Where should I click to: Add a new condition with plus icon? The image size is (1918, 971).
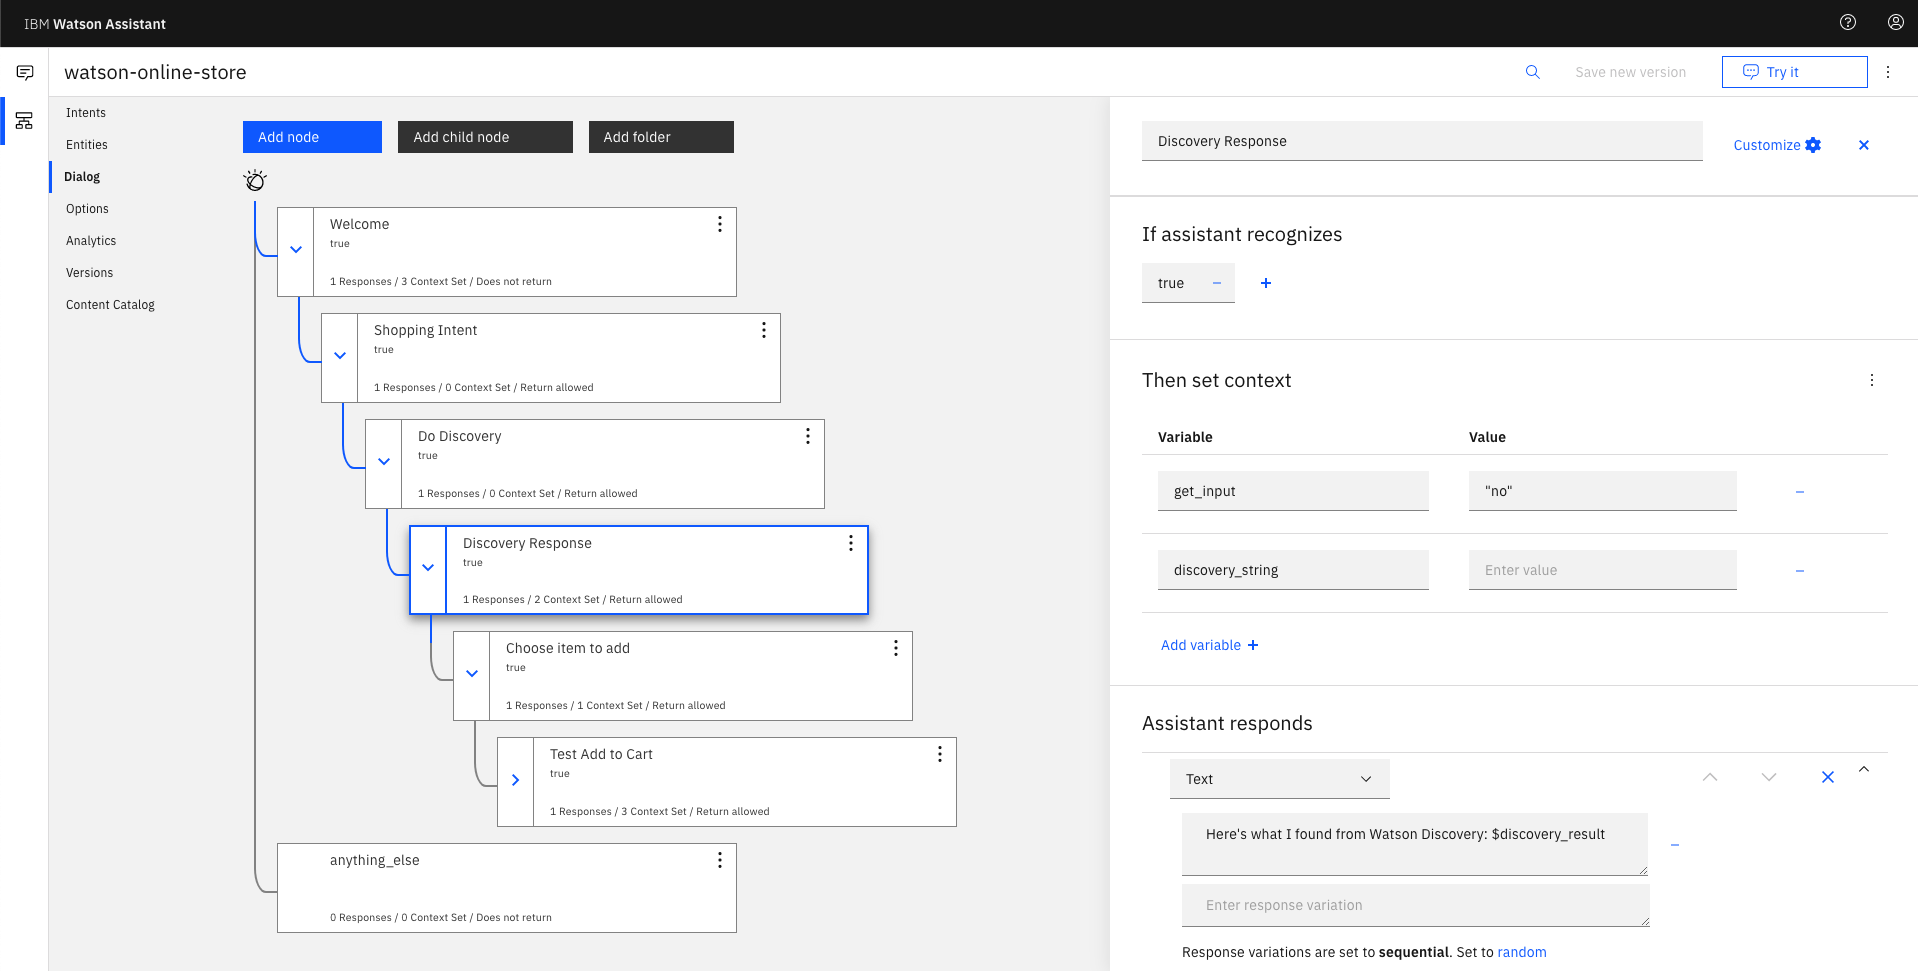coord(1266,283)
